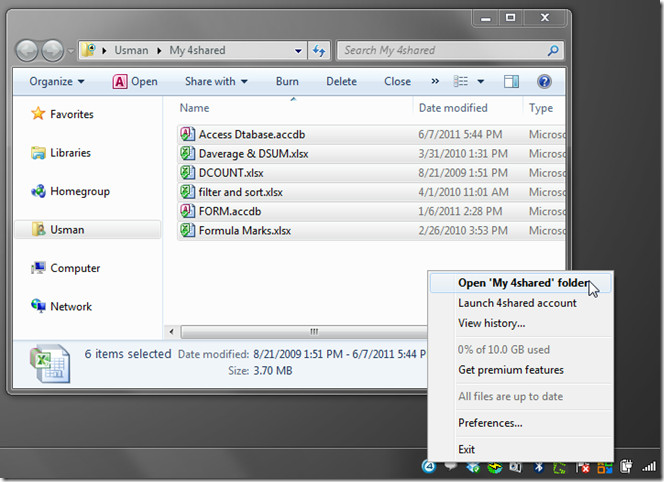
Task: Click the Help question mark icon
Action: (544, 82)
